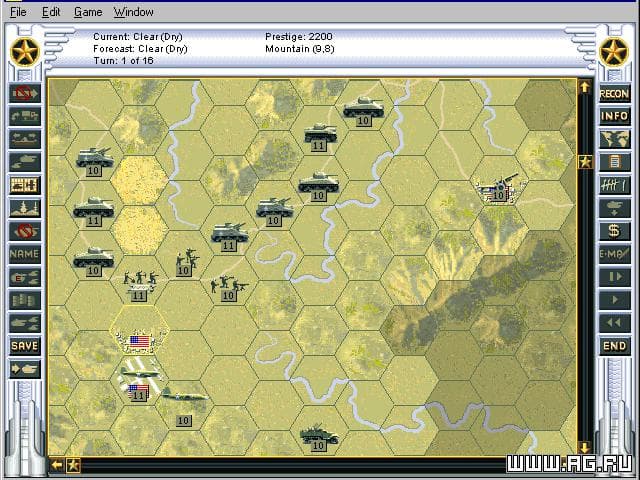
Task: Click the map scroll left arrow
Action: click(x=57, y=464)
